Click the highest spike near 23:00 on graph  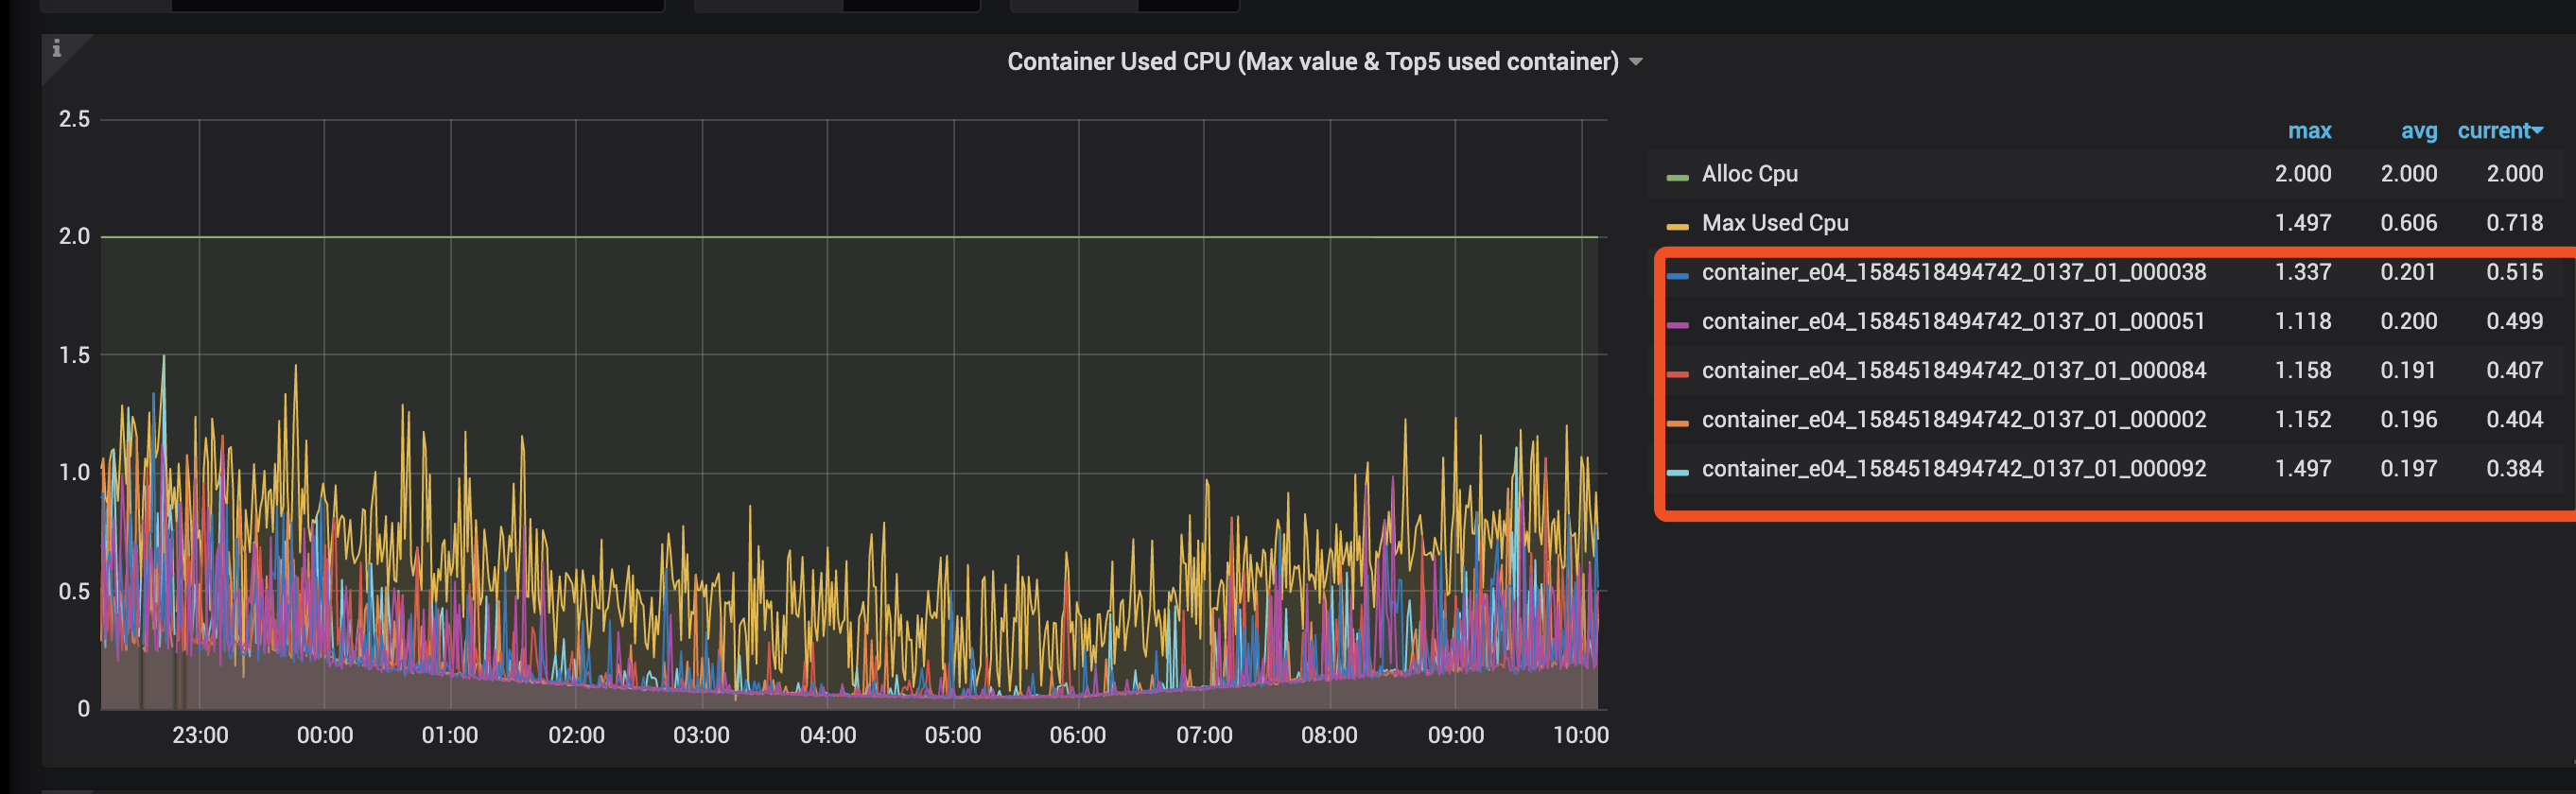(164, 358)
